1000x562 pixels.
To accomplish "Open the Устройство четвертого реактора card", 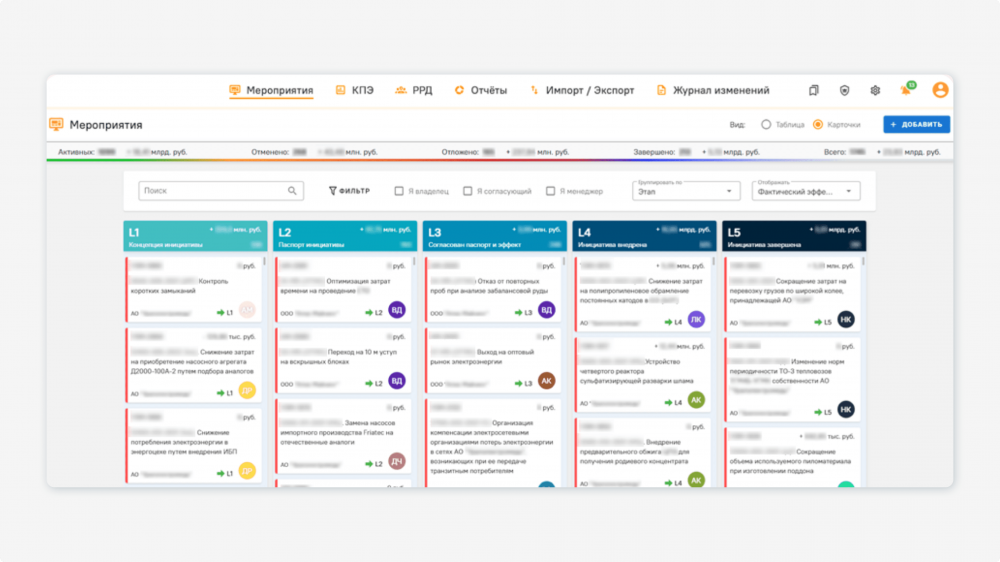I will pos(642,374).
